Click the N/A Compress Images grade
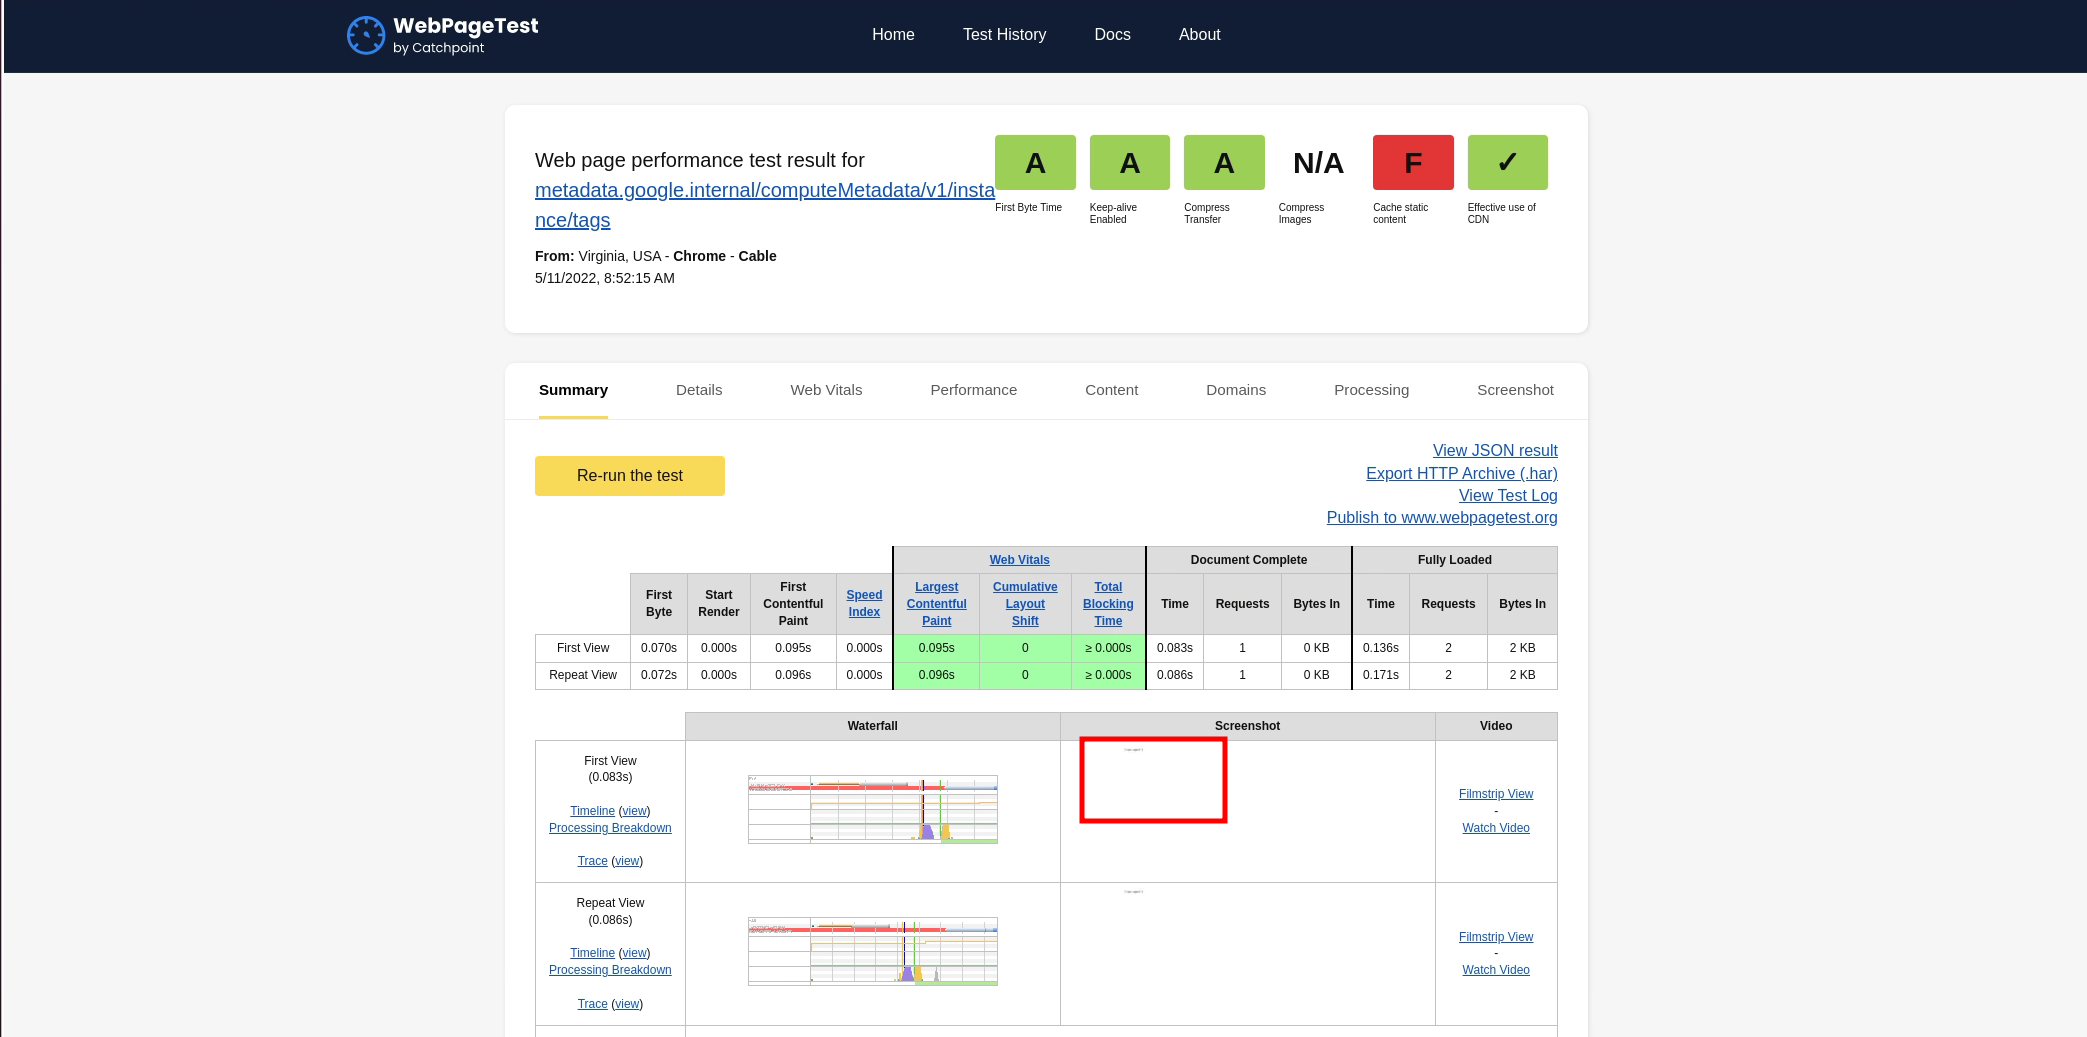Viewport: 2087px width, 1037px height. coord(1316,162)
